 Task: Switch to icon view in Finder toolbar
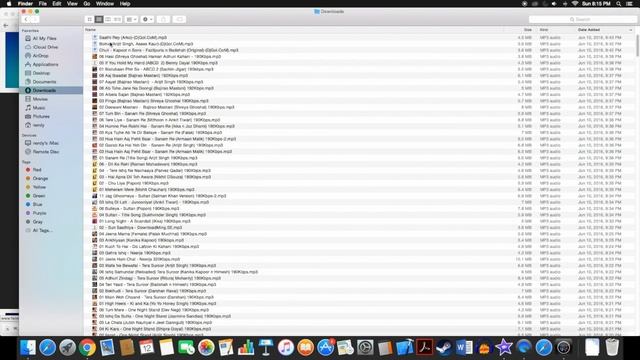(89, 19)
